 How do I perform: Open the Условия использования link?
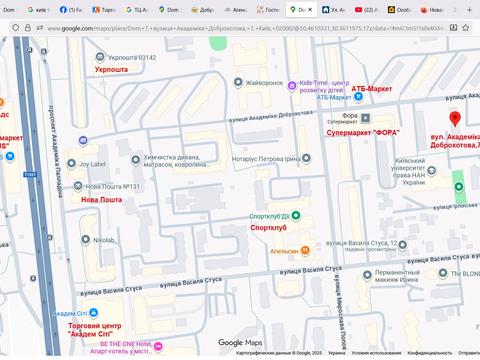coord(376,353)
